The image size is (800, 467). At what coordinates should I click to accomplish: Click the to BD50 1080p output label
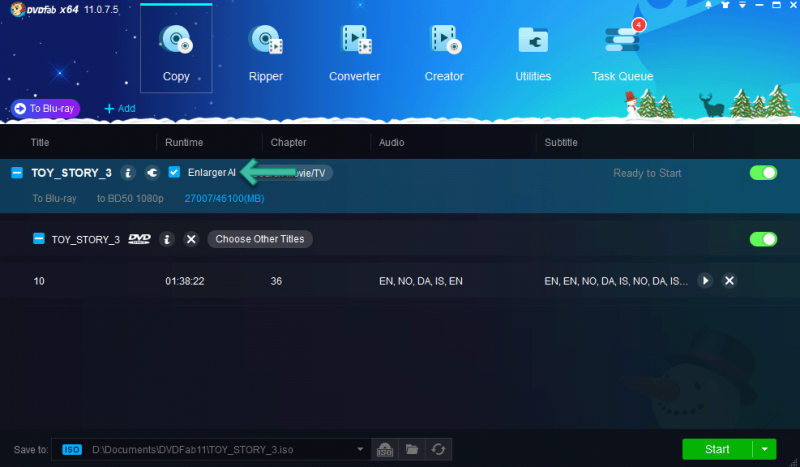point(130,198)
